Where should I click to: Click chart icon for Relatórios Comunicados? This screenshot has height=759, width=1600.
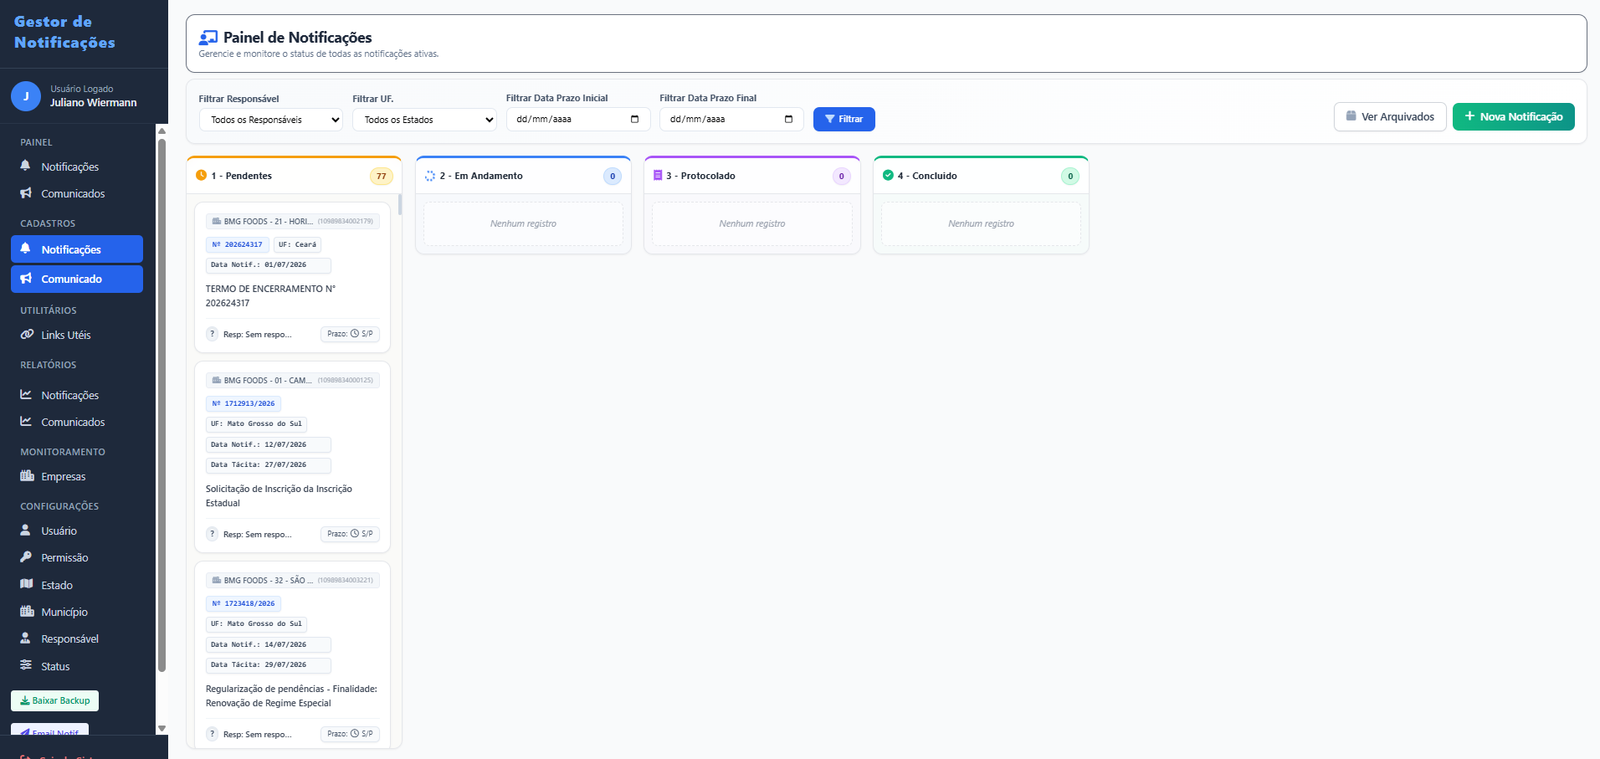click(x=26, y=422)
